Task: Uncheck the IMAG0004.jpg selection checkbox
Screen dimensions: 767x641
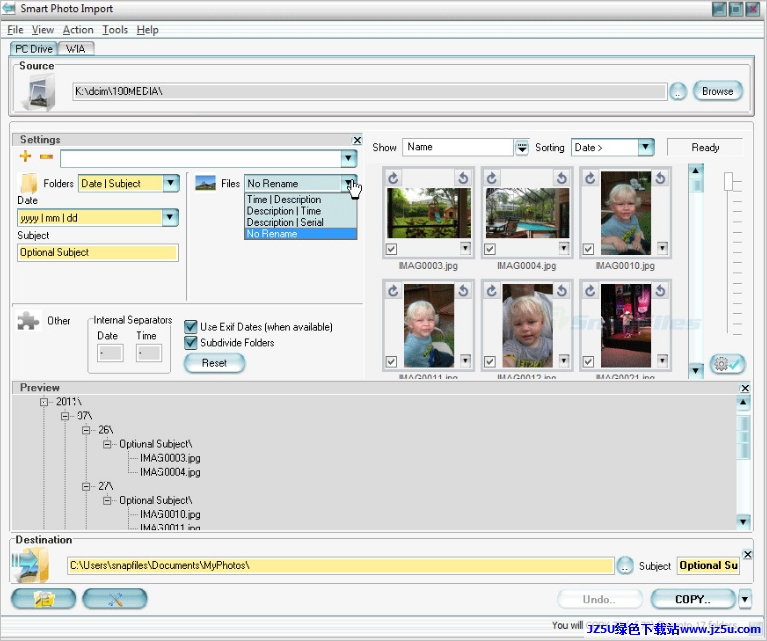Action: tap(490, 249)
